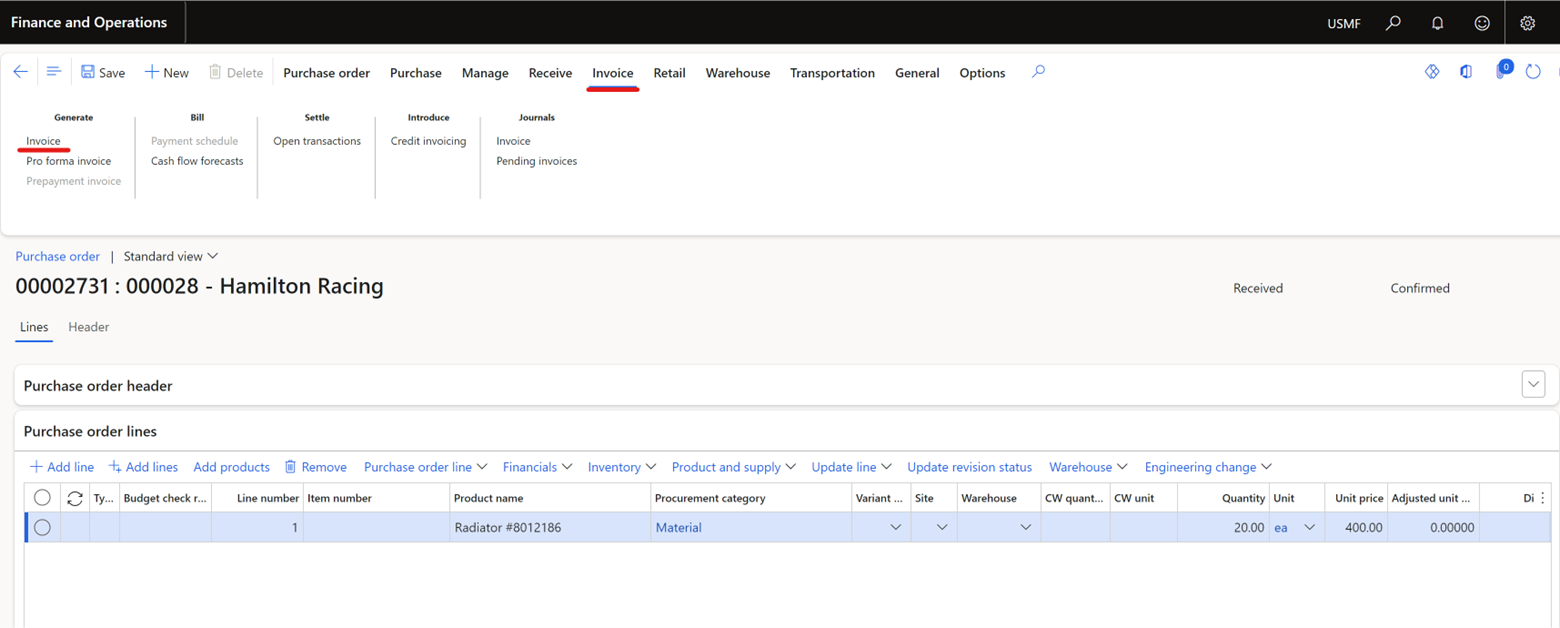Click Add line in purchase order lines

(x=62, y=467)
